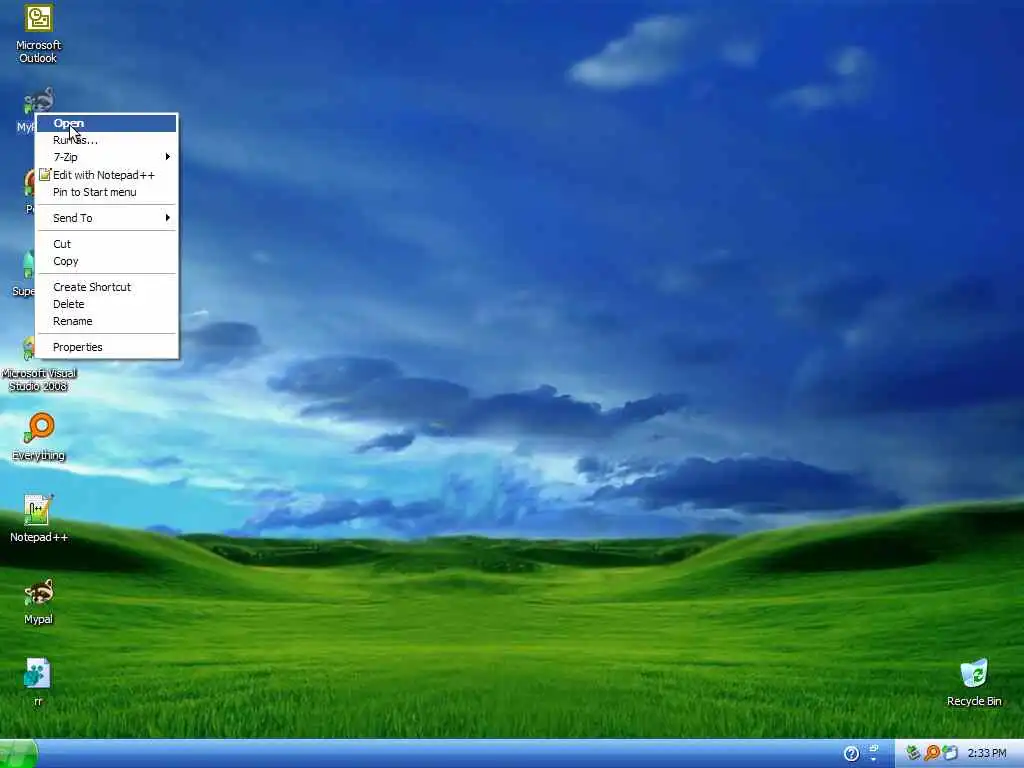1024x768 pixels.
Task: Click the Everything magnifier tray icon
Action: (x=932, y=753)
